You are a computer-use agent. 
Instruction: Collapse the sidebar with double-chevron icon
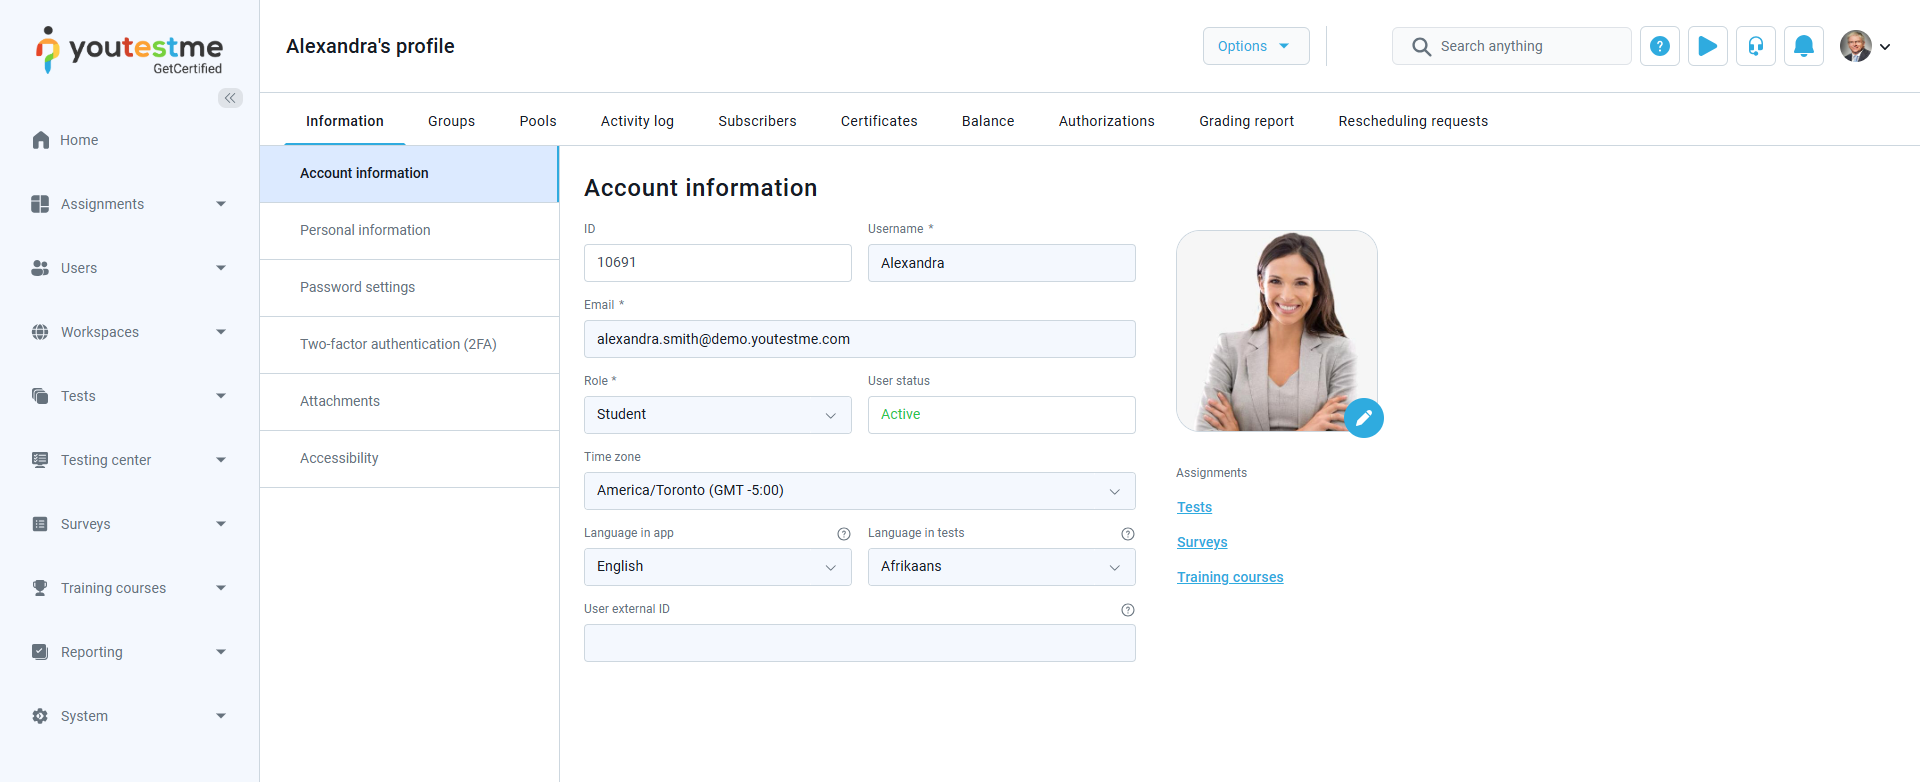(x=230, y=98)
